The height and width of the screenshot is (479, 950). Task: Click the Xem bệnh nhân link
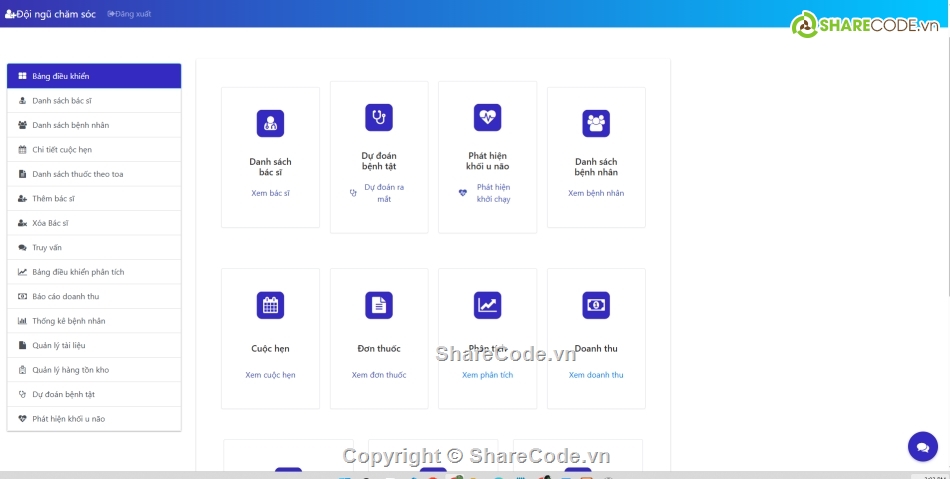pos(596,193)
